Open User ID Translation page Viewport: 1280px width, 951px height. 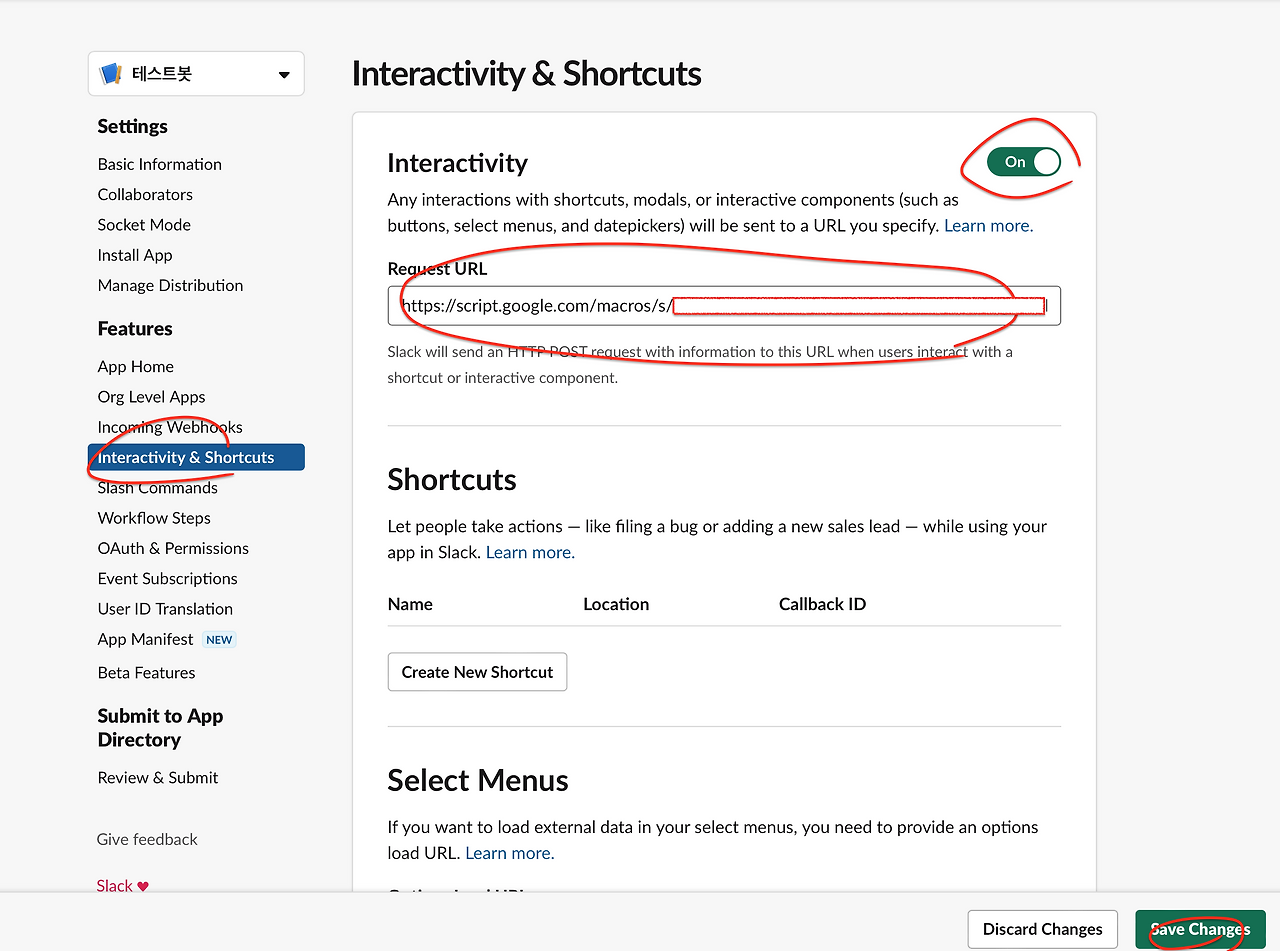165,609
